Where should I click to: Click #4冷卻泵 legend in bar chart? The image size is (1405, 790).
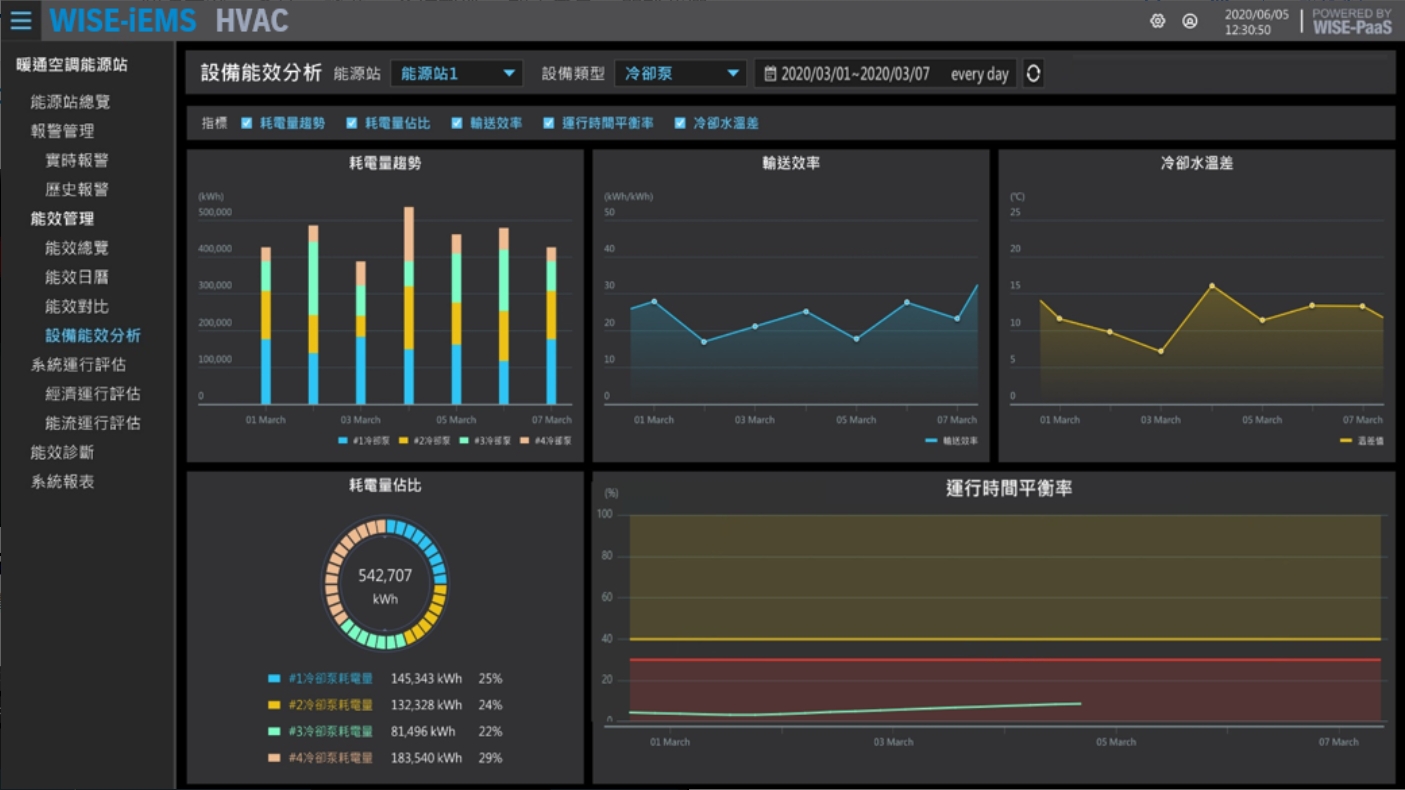[x=546, y=441]
